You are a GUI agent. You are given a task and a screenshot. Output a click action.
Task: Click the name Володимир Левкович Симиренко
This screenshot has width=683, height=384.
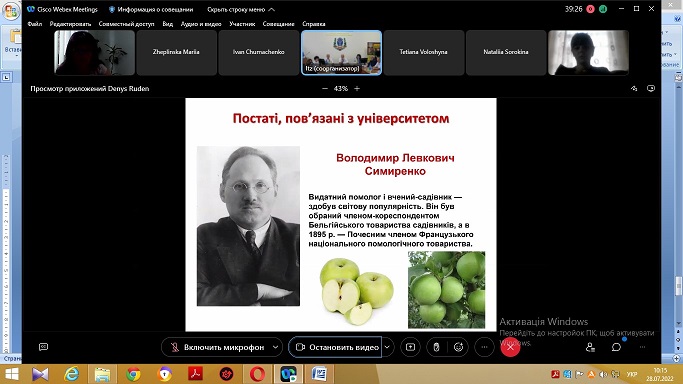tap(395, 165)
